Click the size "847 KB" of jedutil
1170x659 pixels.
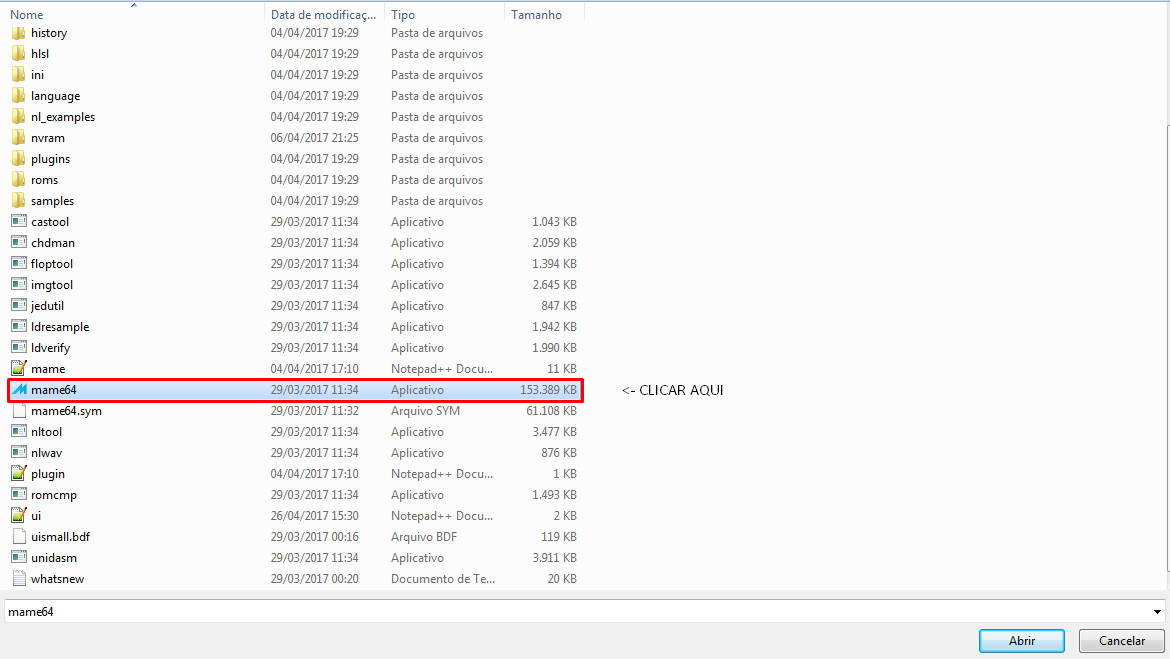559,306
